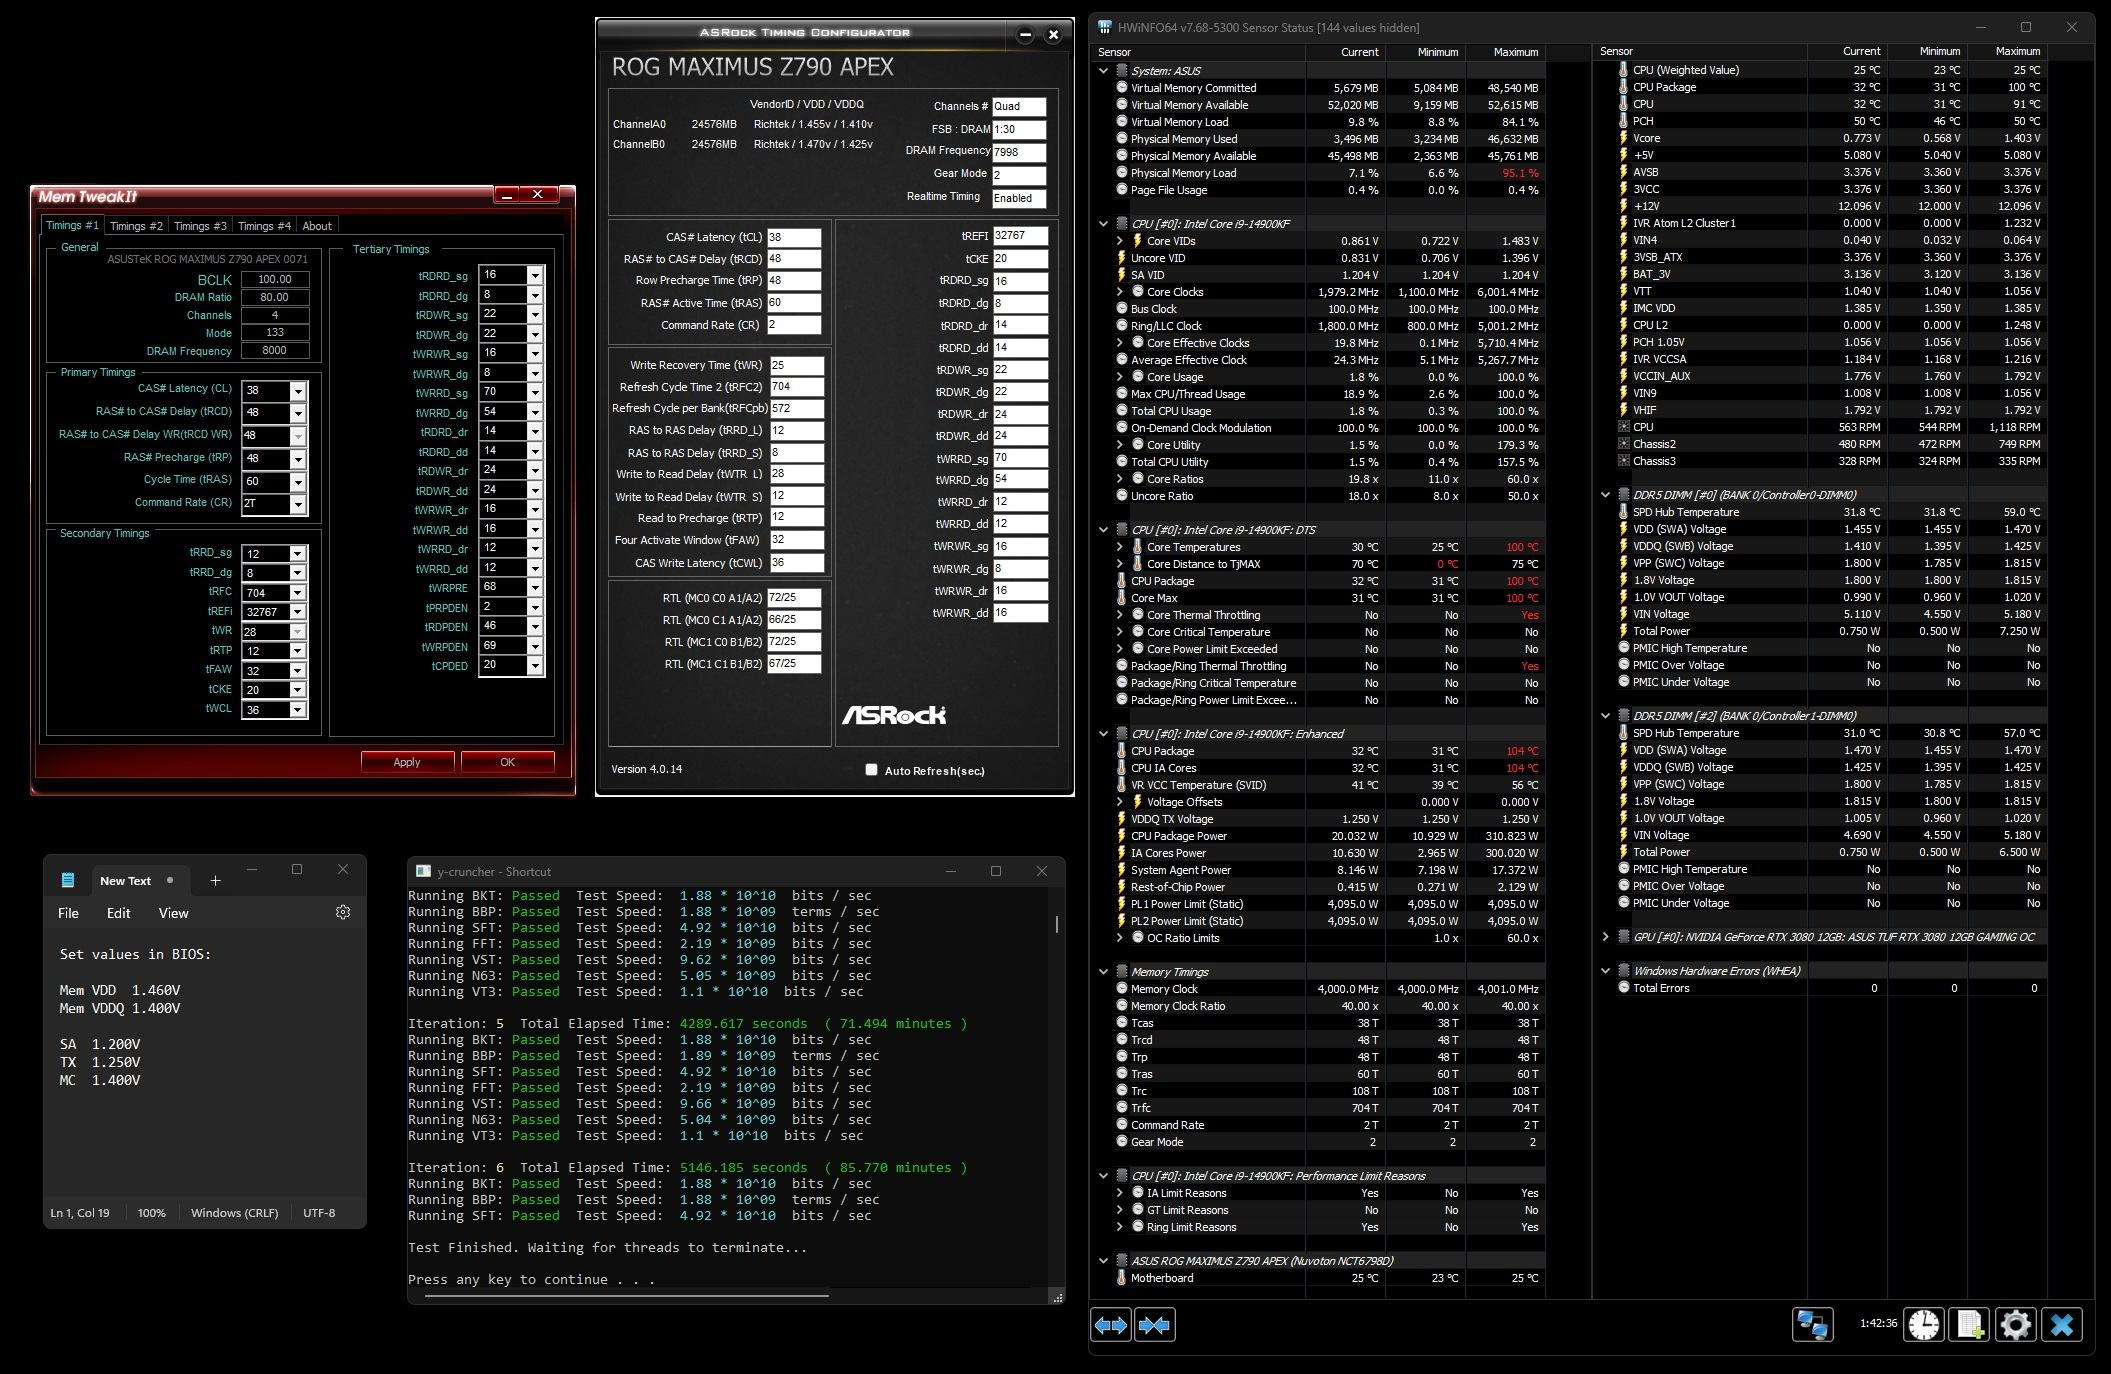The width and height of the screenshot is (2111, 1374).
Task: Expand the NVIDIA GeForce RTX 3080 GPU section
Action: [1606, 937]
